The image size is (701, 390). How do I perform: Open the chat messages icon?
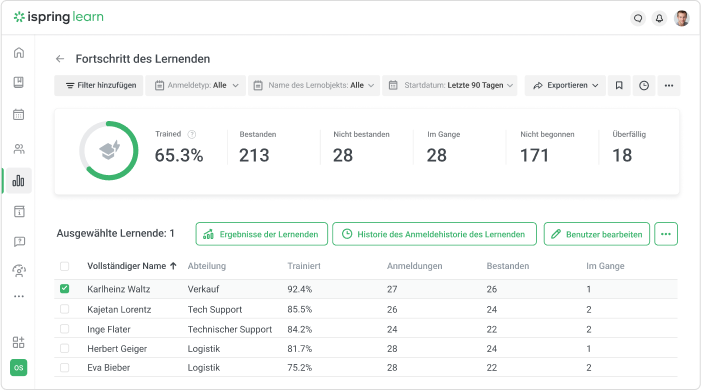(638, 18)
